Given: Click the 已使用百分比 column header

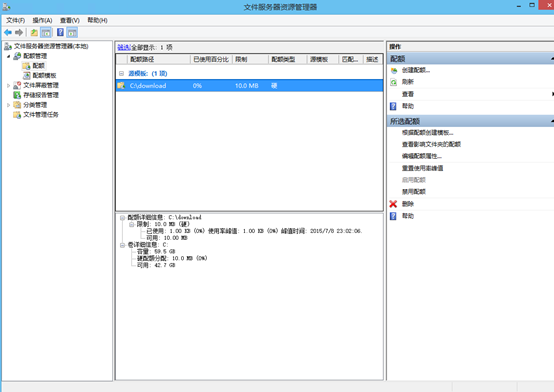Looking at the screenshot, I should [x=211, y=59].
